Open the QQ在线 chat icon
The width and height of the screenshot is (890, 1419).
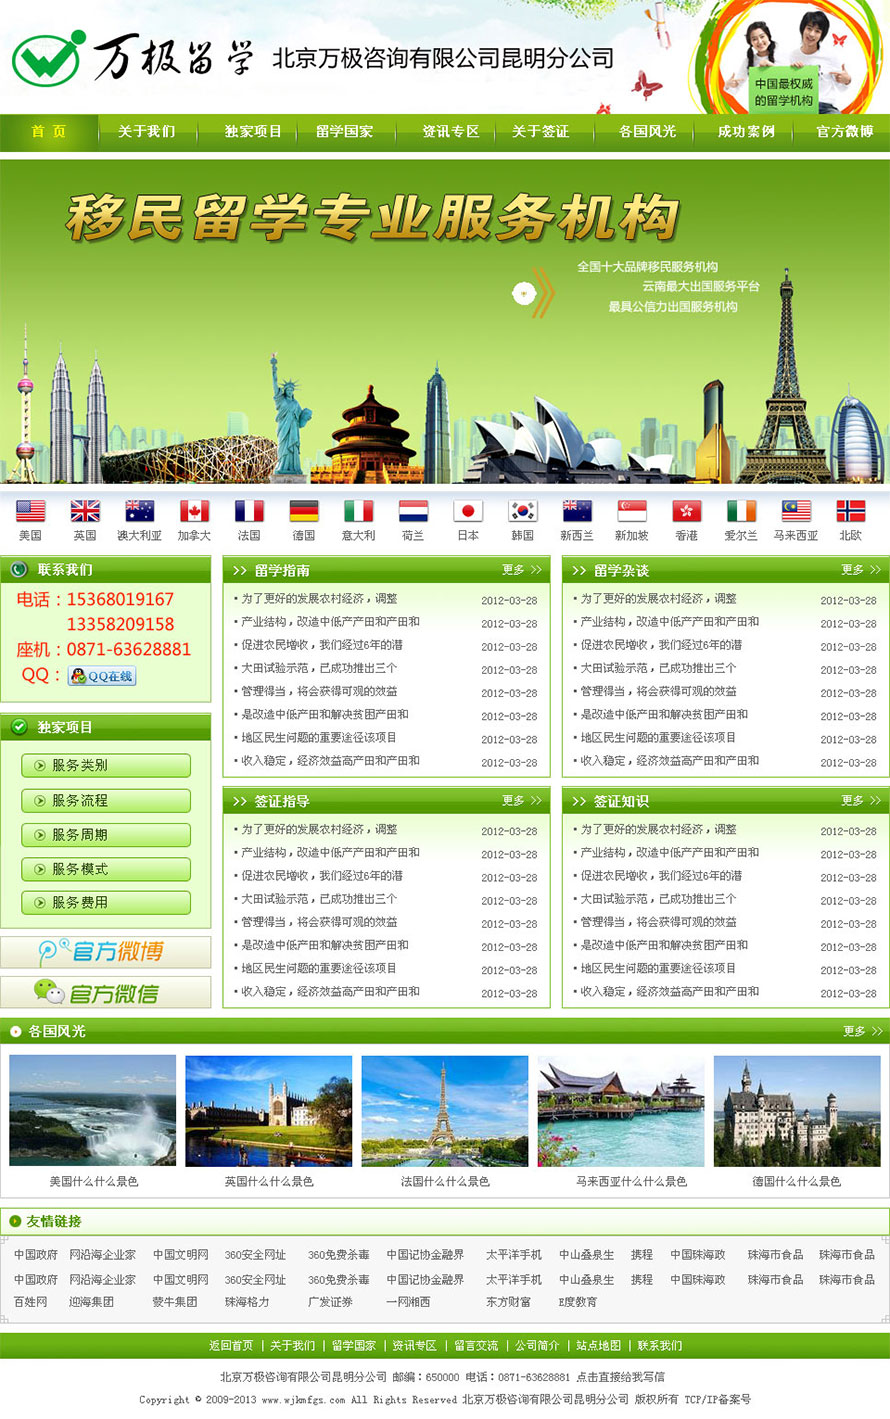tap(102, 676)
